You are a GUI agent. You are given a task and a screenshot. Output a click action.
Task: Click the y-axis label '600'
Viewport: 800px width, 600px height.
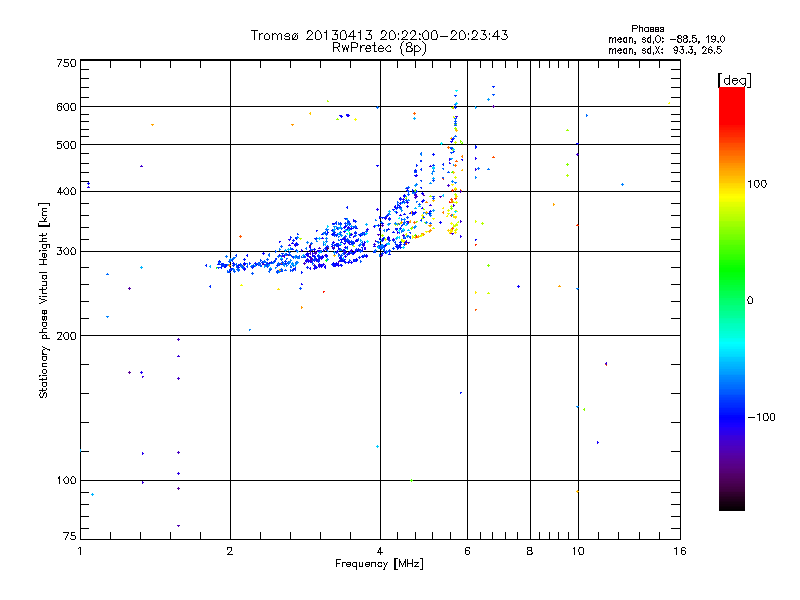tap(66, 107)
